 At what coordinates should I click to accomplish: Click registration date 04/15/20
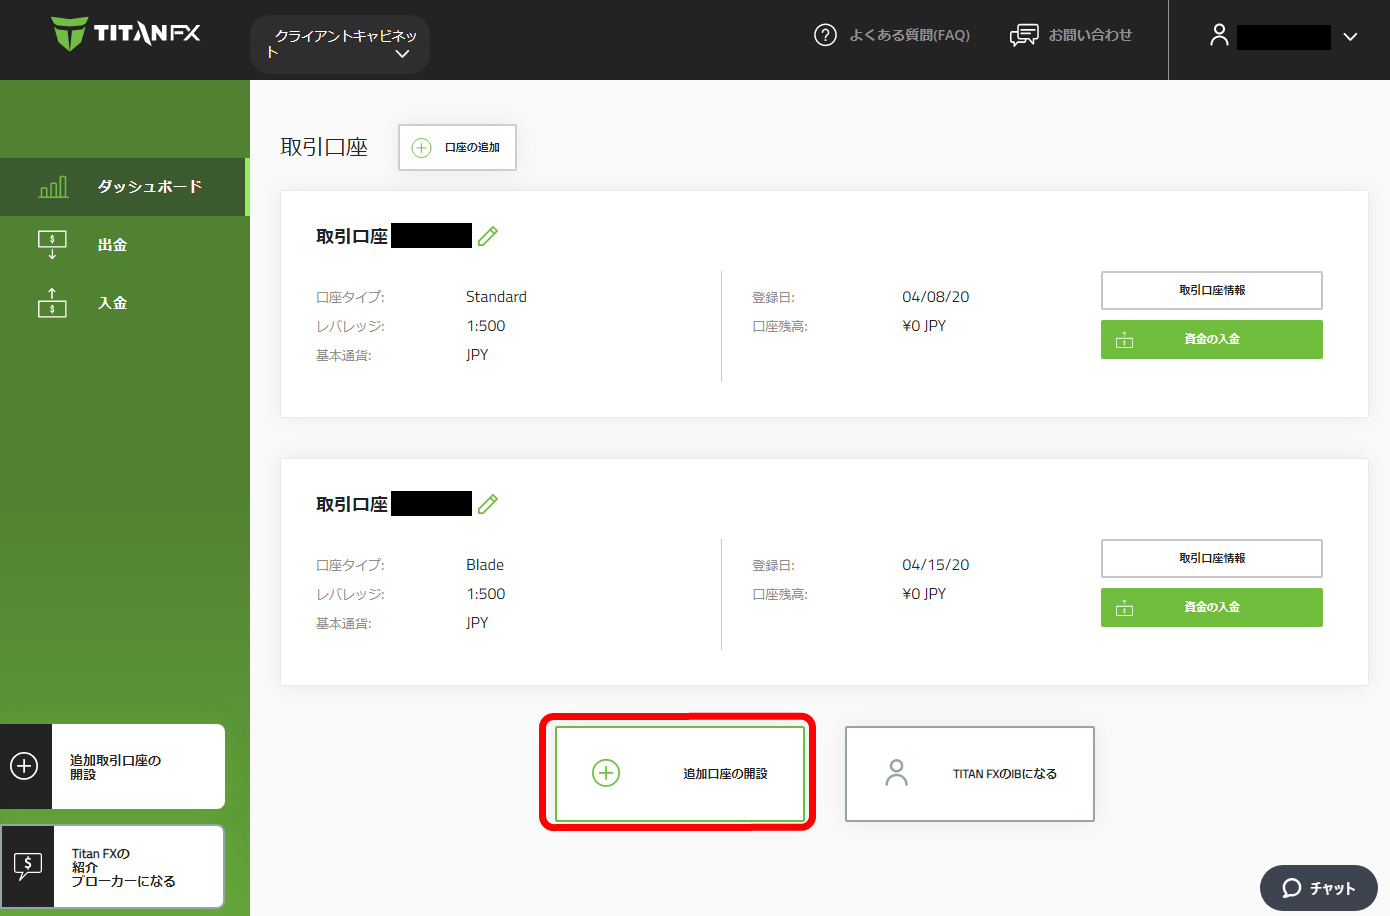(x=936, y=565)
